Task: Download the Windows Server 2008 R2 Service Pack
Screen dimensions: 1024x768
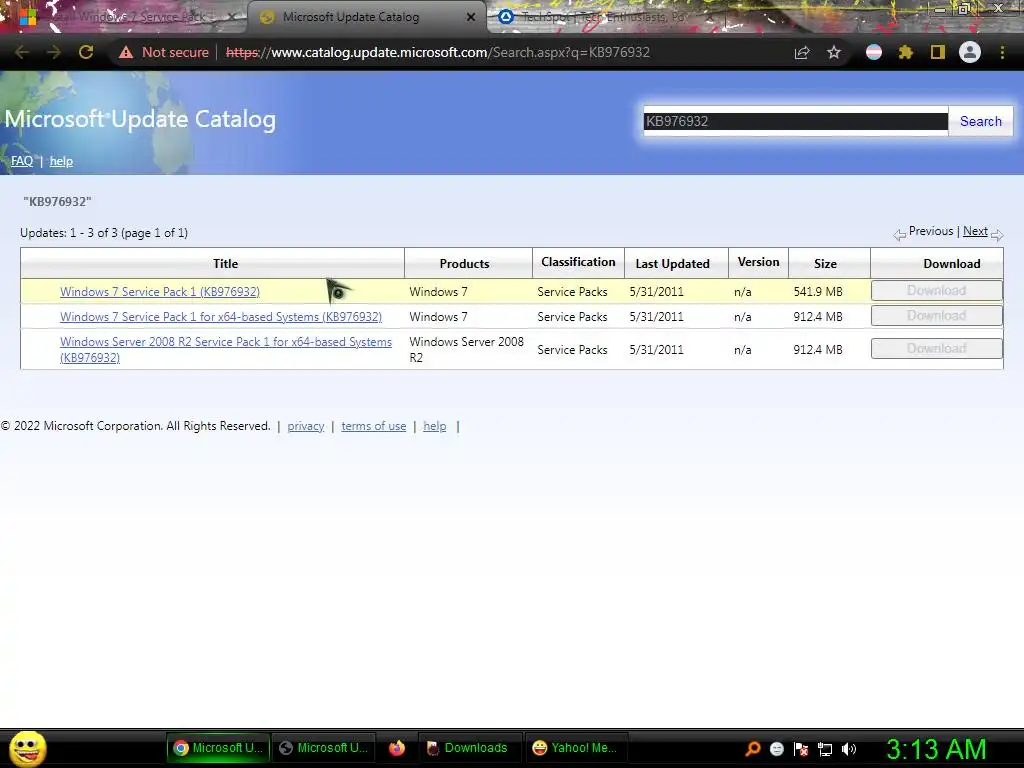Action: (x=936, y=348)
